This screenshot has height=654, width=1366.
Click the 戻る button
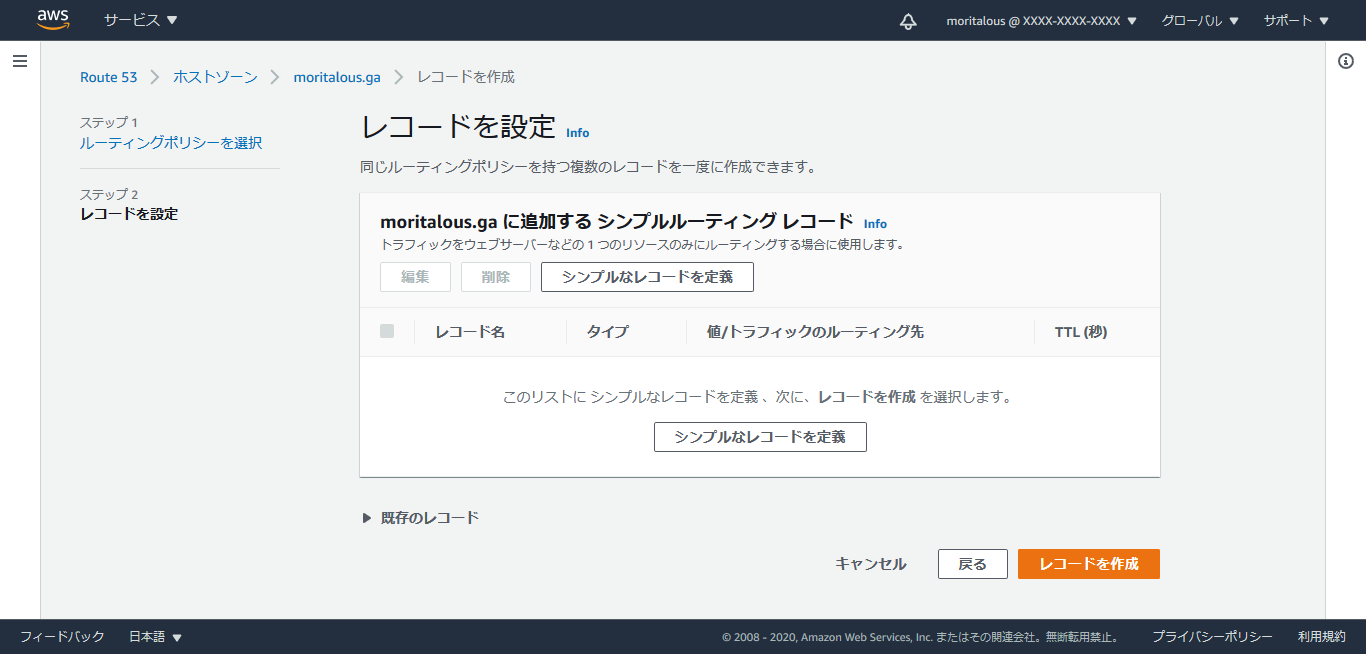click(x=972, y=564)
